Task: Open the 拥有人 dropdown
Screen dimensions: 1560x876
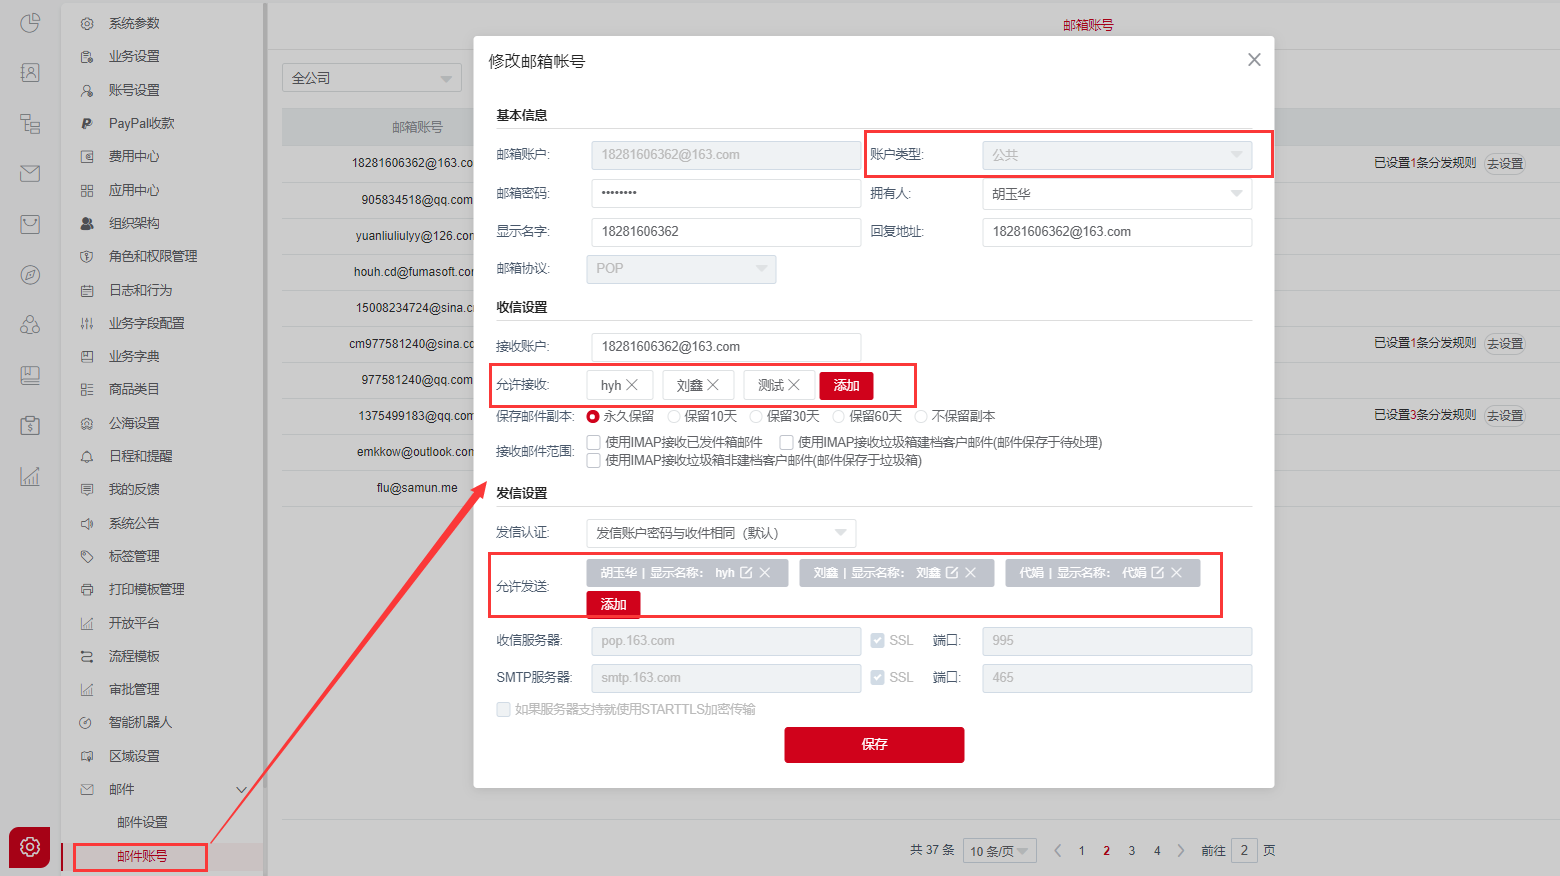Action: (x=1116, y=194)
